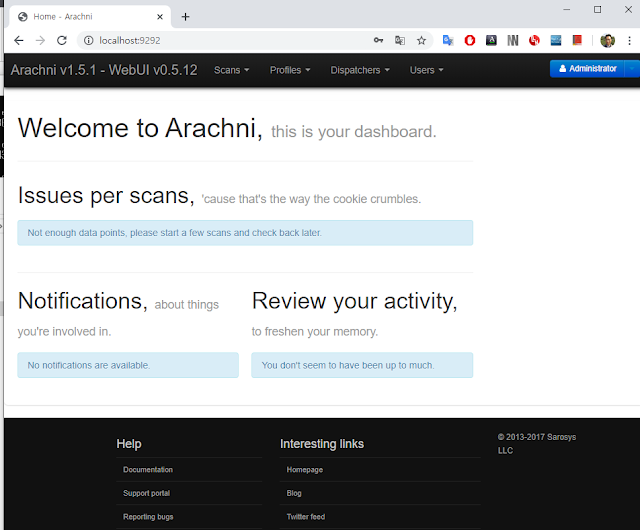This screenshot has width=640, height=530.
Task: Go back with the browser back arrow
Action: click(19, 40)
